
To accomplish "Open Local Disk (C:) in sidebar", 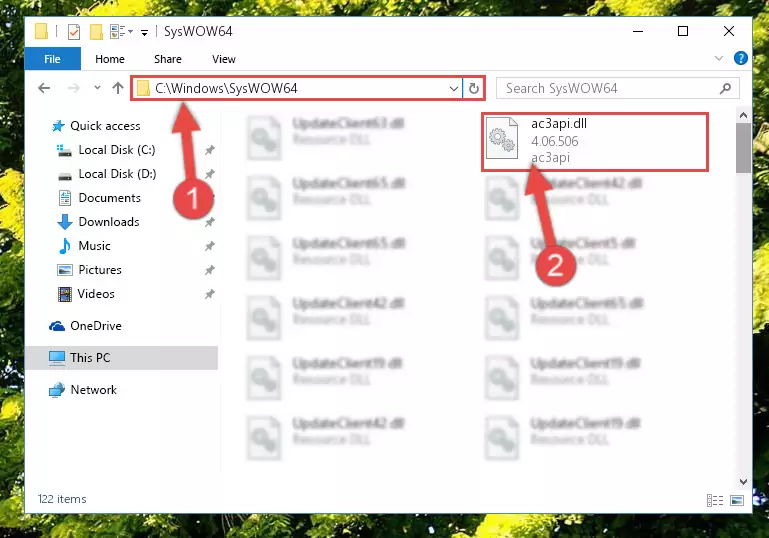I will click(117, 150).
